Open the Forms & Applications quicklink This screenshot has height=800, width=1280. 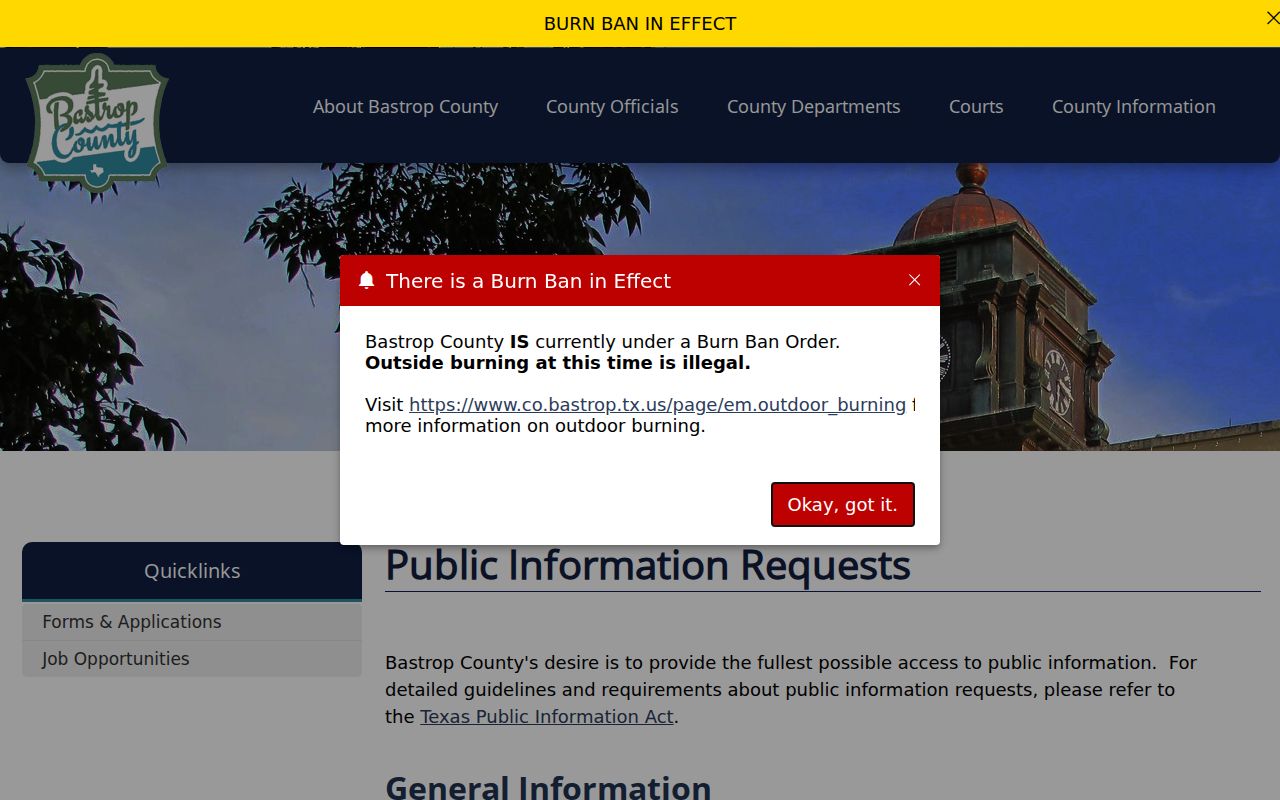coord(192,622)
